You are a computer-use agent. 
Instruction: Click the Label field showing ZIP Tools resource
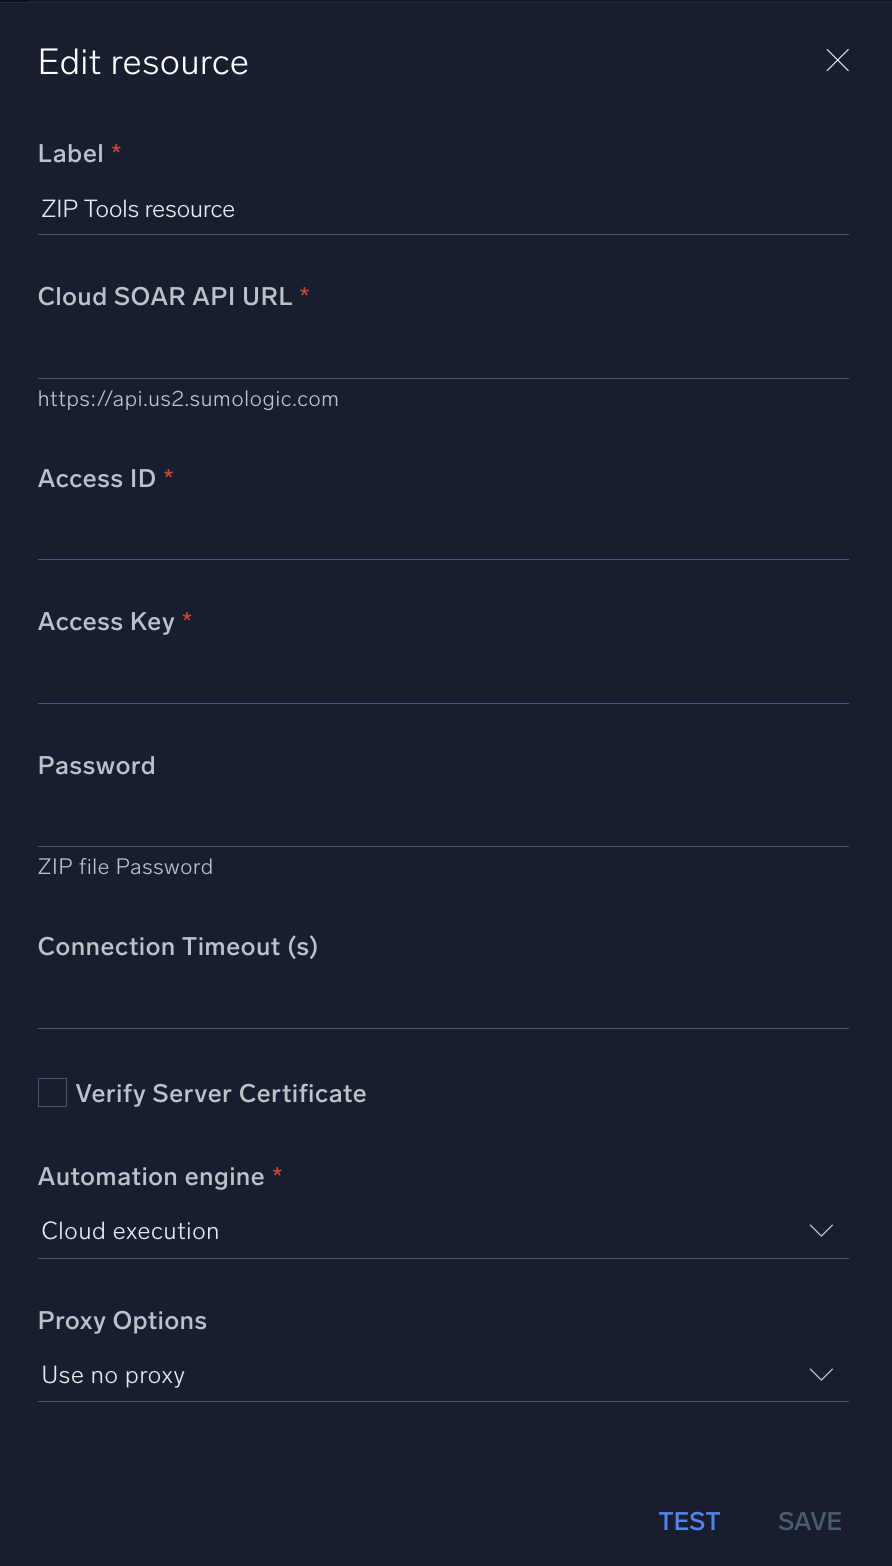pos(443,209)
